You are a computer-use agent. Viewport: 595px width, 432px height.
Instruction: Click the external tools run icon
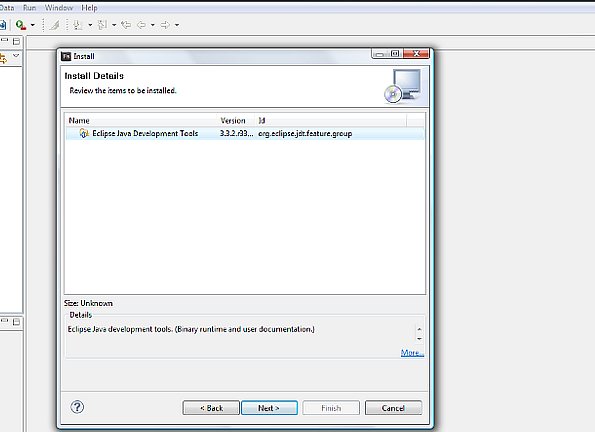click(x=20, y=25)
